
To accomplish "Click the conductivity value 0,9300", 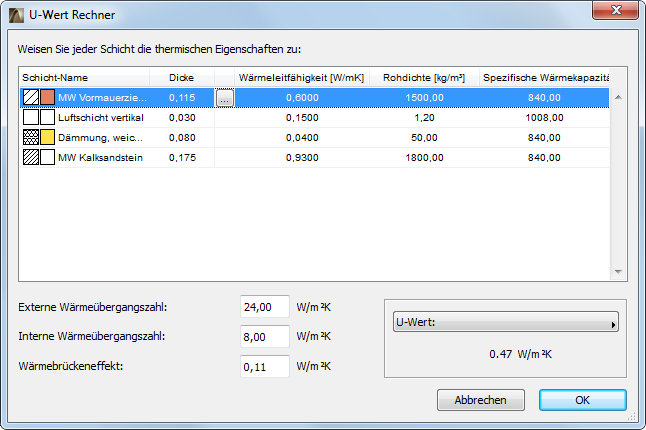I will pos(302,157).
